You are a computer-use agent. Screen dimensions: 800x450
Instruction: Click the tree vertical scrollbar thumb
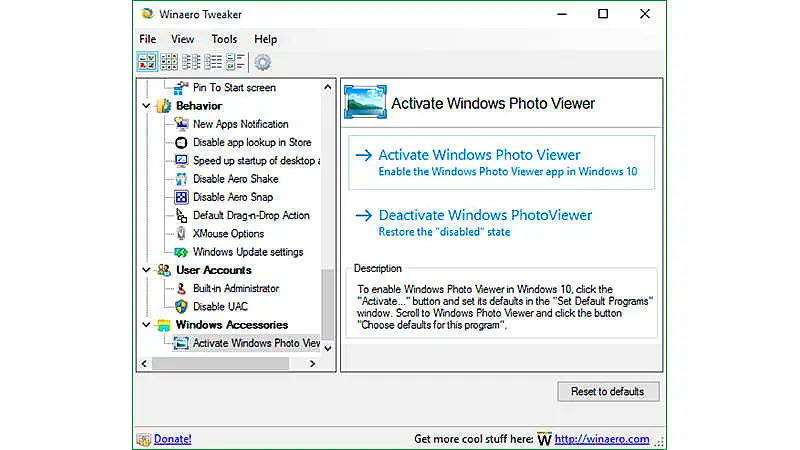[x=328, y=304]
